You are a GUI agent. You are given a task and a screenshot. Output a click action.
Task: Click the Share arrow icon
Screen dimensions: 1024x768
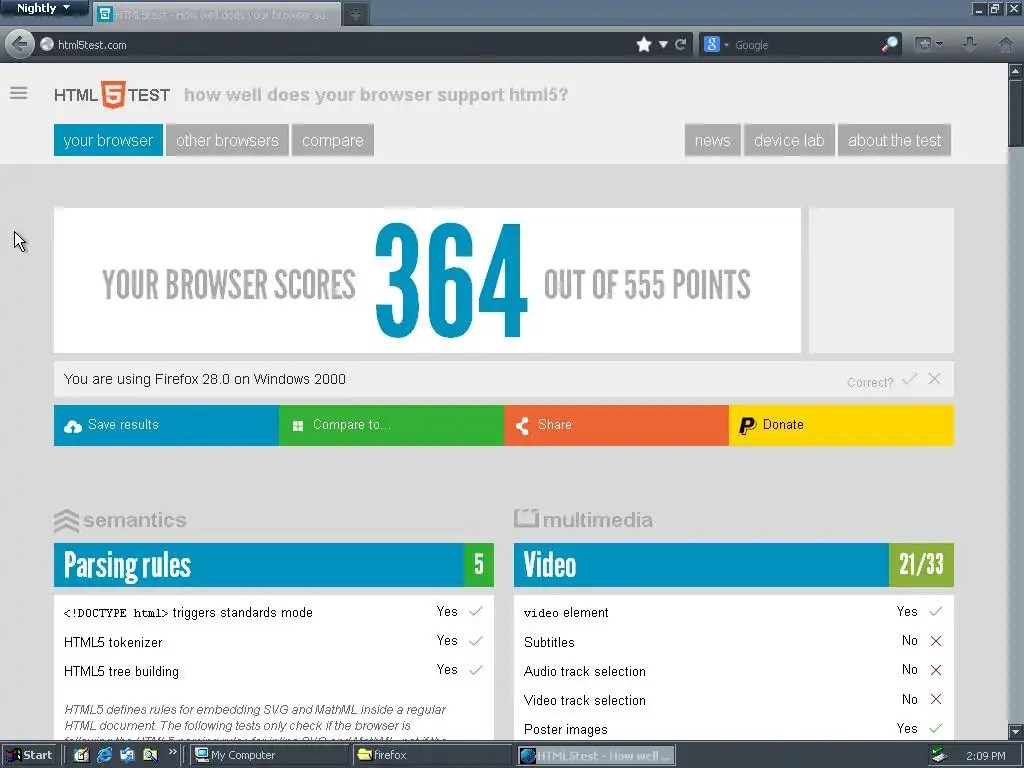(522, 426)
